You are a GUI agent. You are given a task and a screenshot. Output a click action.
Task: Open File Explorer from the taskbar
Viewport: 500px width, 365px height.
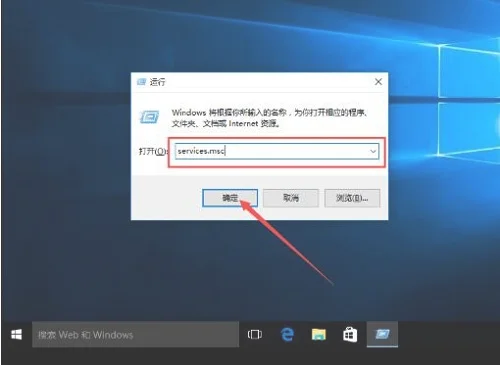[319, 334]
